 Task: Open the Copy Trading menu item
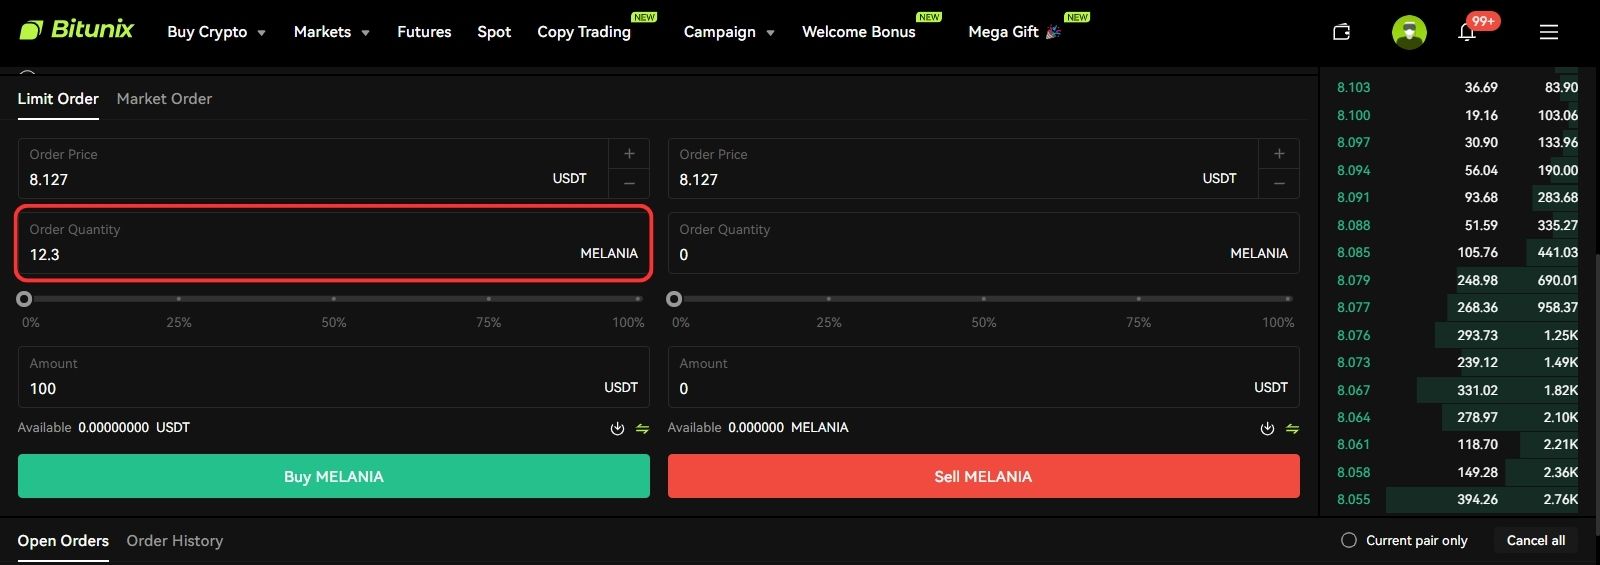click(x=584, y=32)
